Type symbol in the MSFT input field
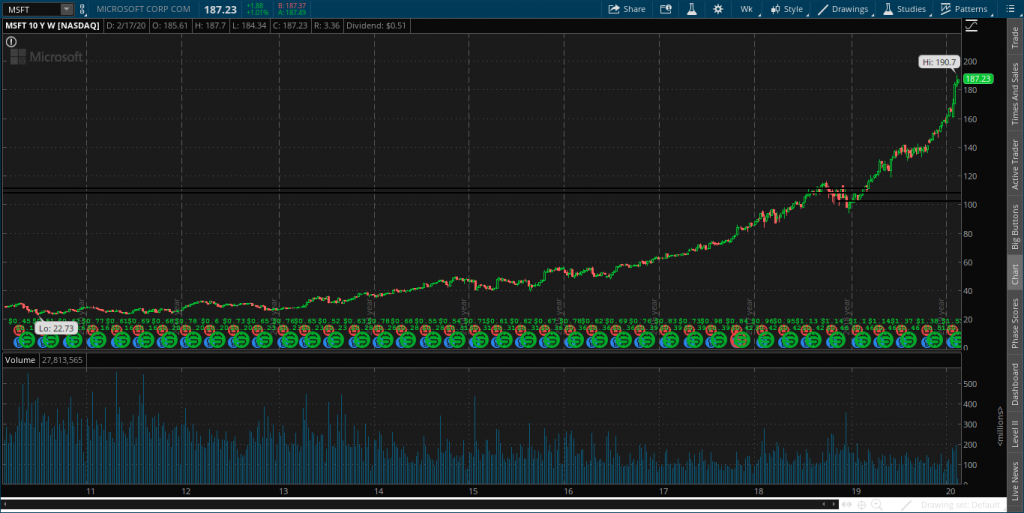The width and height of the screenshot is (1024, 513). (x=33, y=9)
